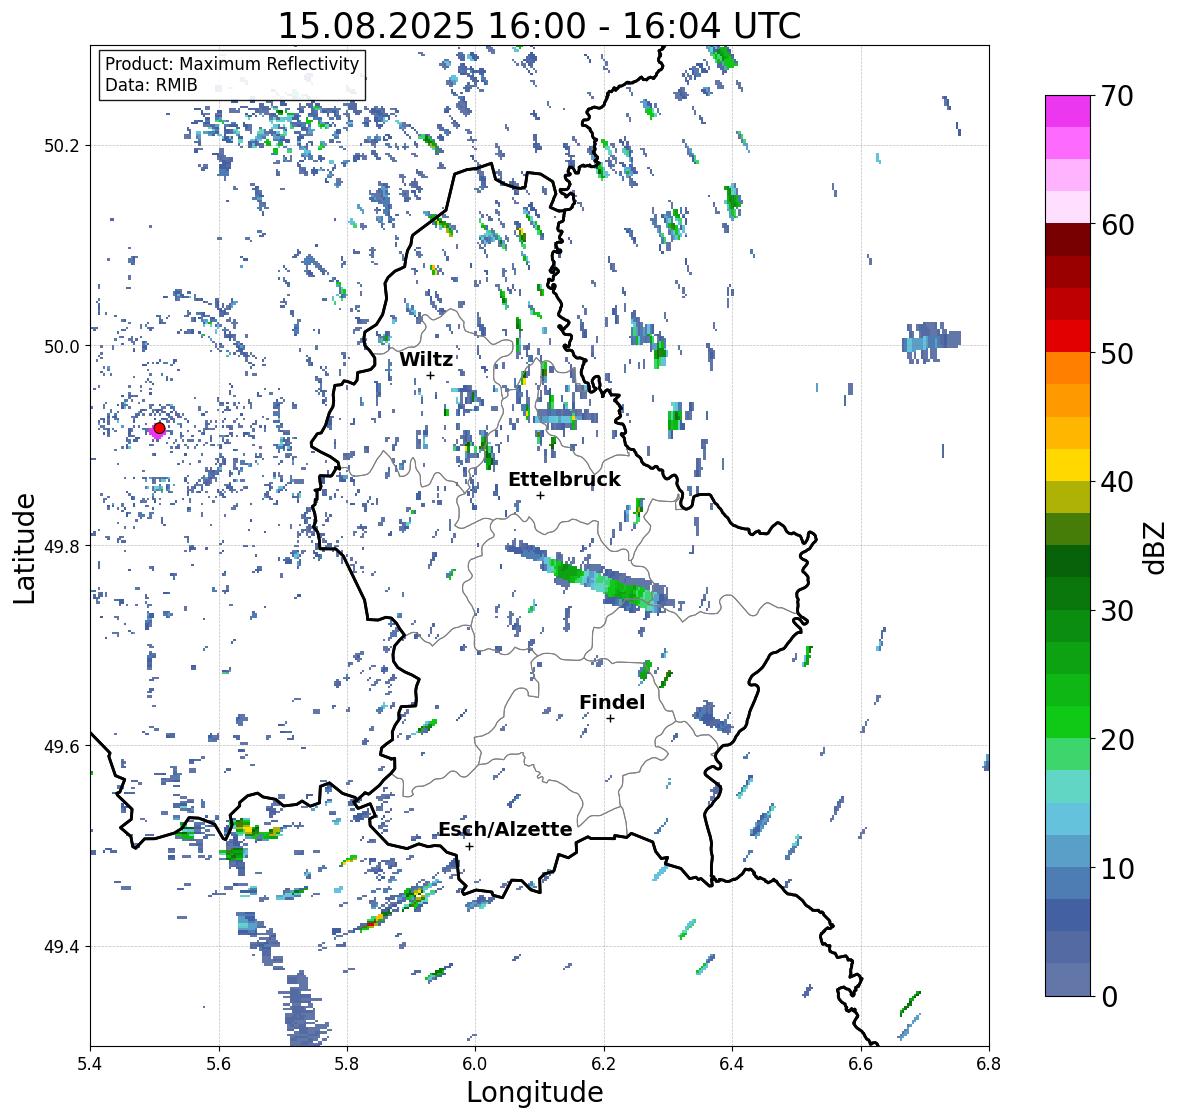Click the plus marker below Findel

click(x=611, y=719)
